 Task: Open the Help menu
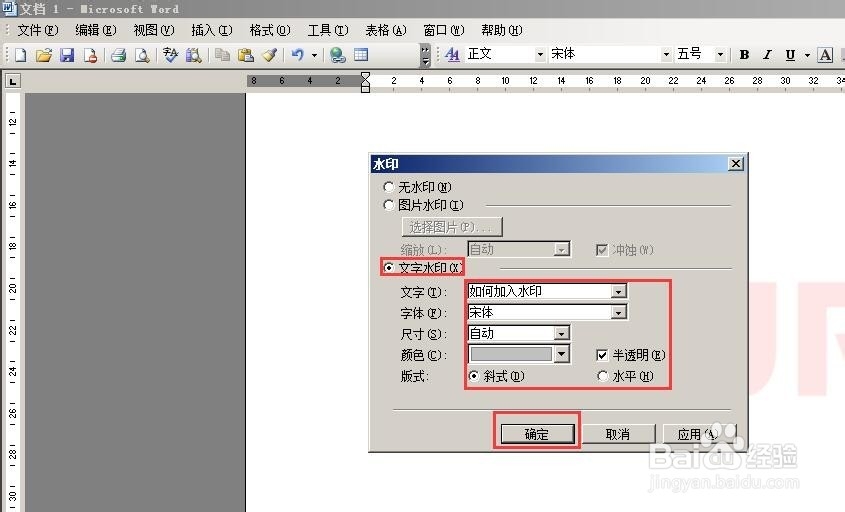point(502,30)
